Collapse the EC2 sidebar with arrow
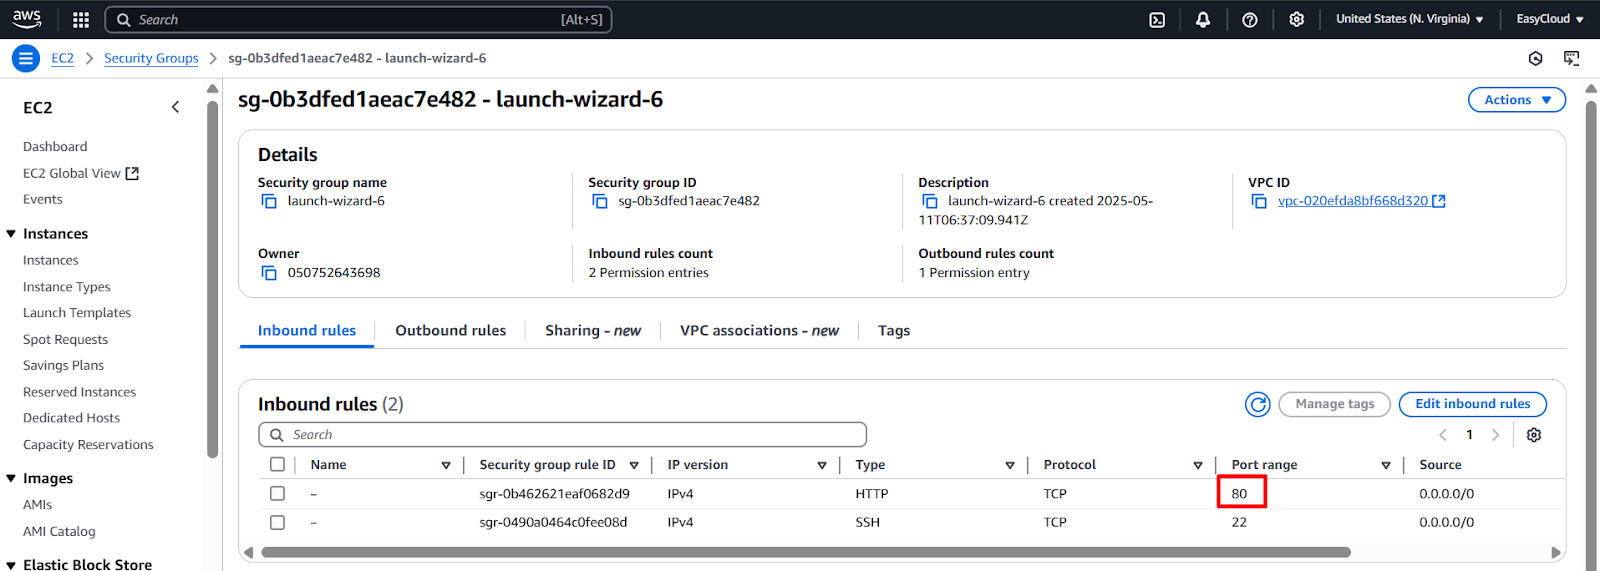The width and height of the screenshot is (1600, 571). [176, 107]
